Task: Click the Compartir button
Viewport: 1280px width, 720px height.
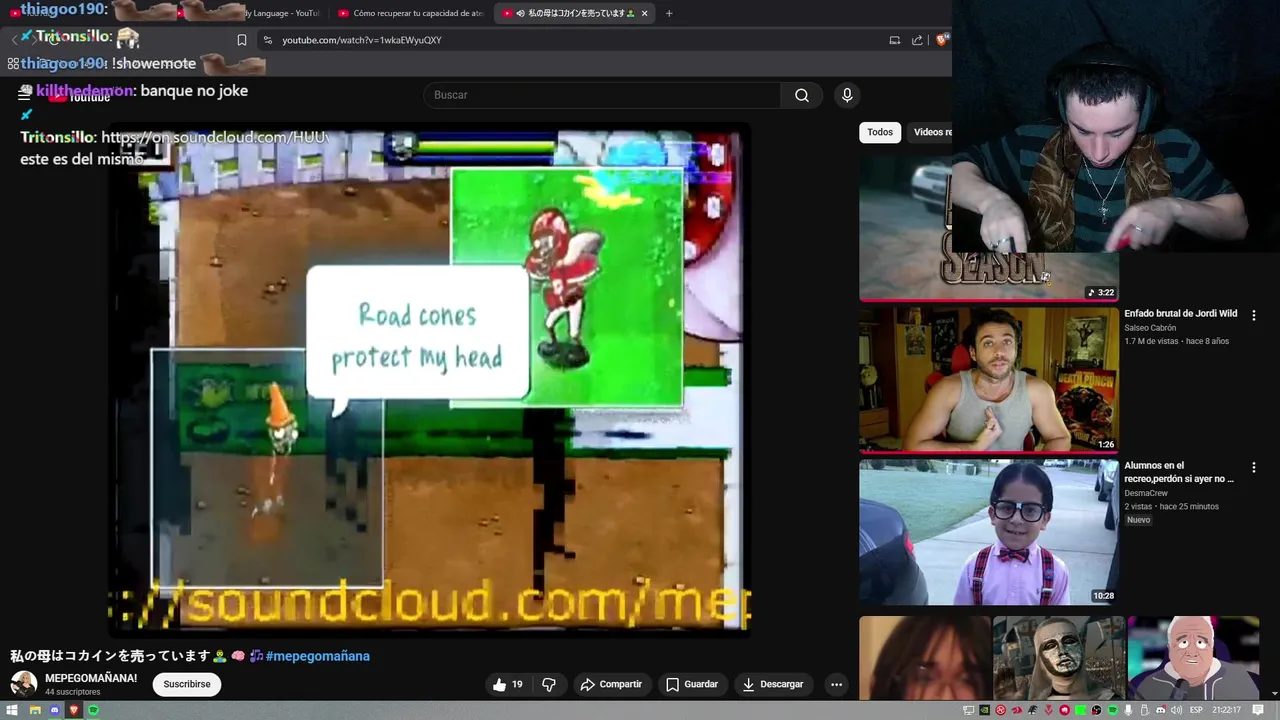Action: tap(611, 684)
